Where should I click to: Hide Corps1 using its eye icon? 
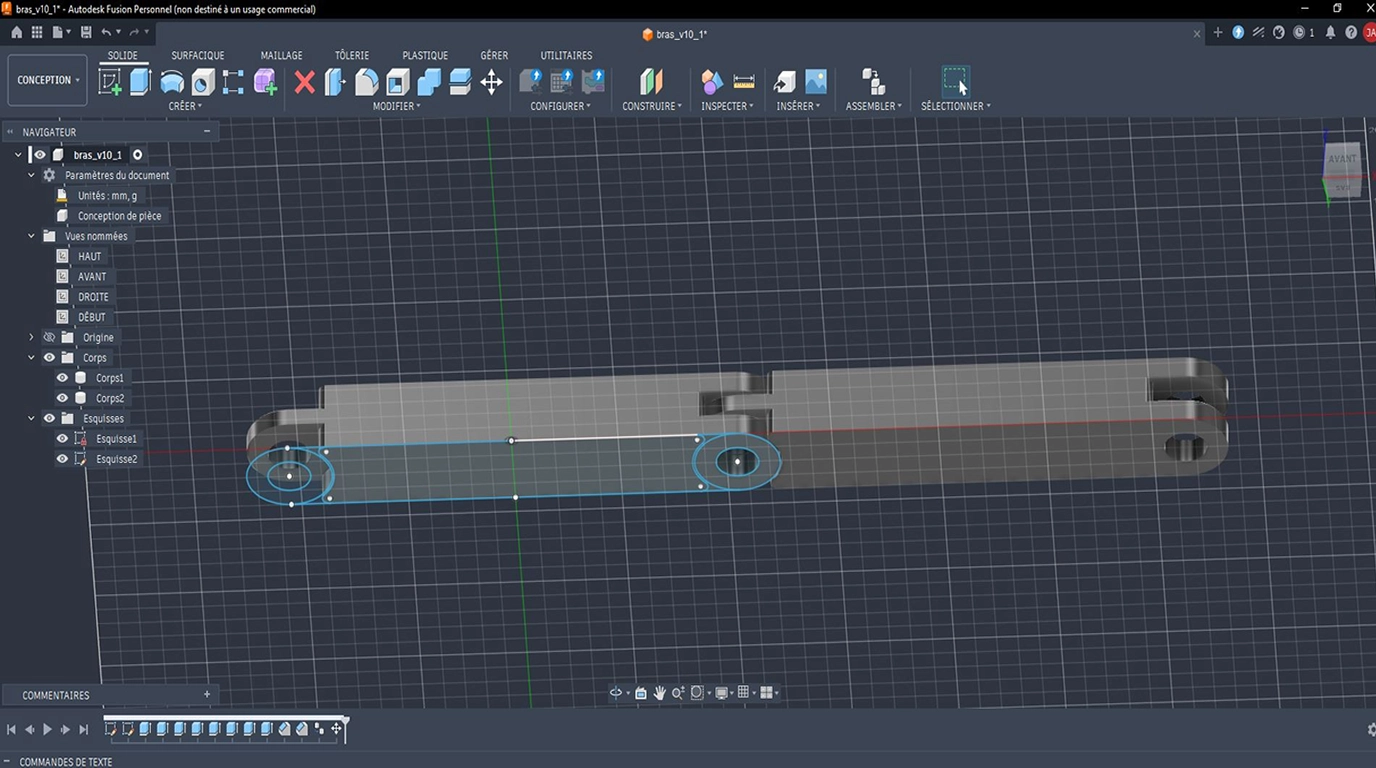tap(62, 378)
